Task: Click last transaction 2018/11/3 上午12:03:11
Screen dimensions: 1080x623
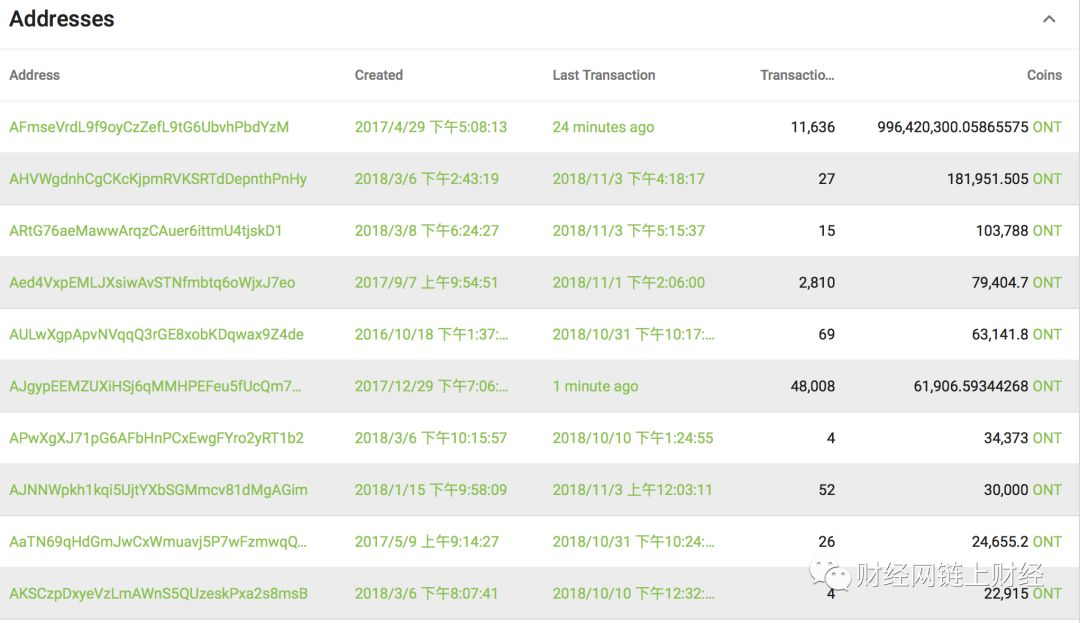Action: pyautogui.click(x=632, y=490)
